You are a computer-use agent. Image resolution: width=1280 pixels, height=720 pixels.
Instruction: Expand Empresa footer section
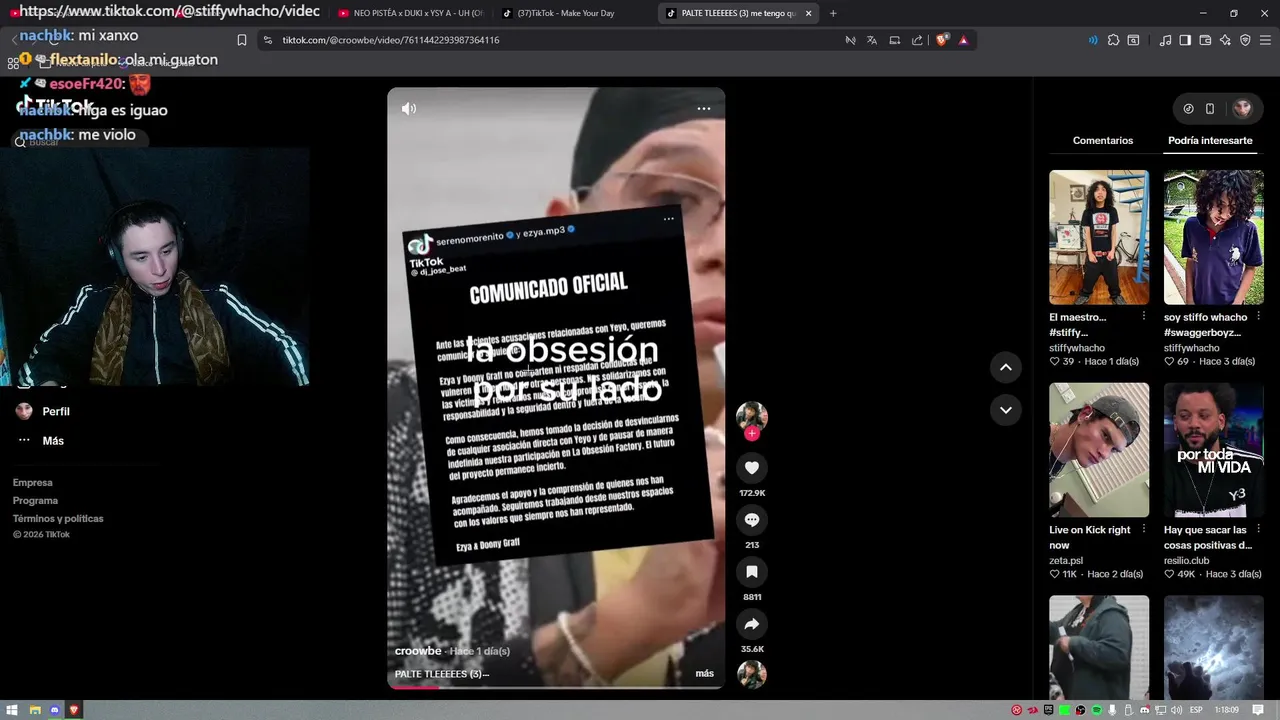click(x=33, y=483)
